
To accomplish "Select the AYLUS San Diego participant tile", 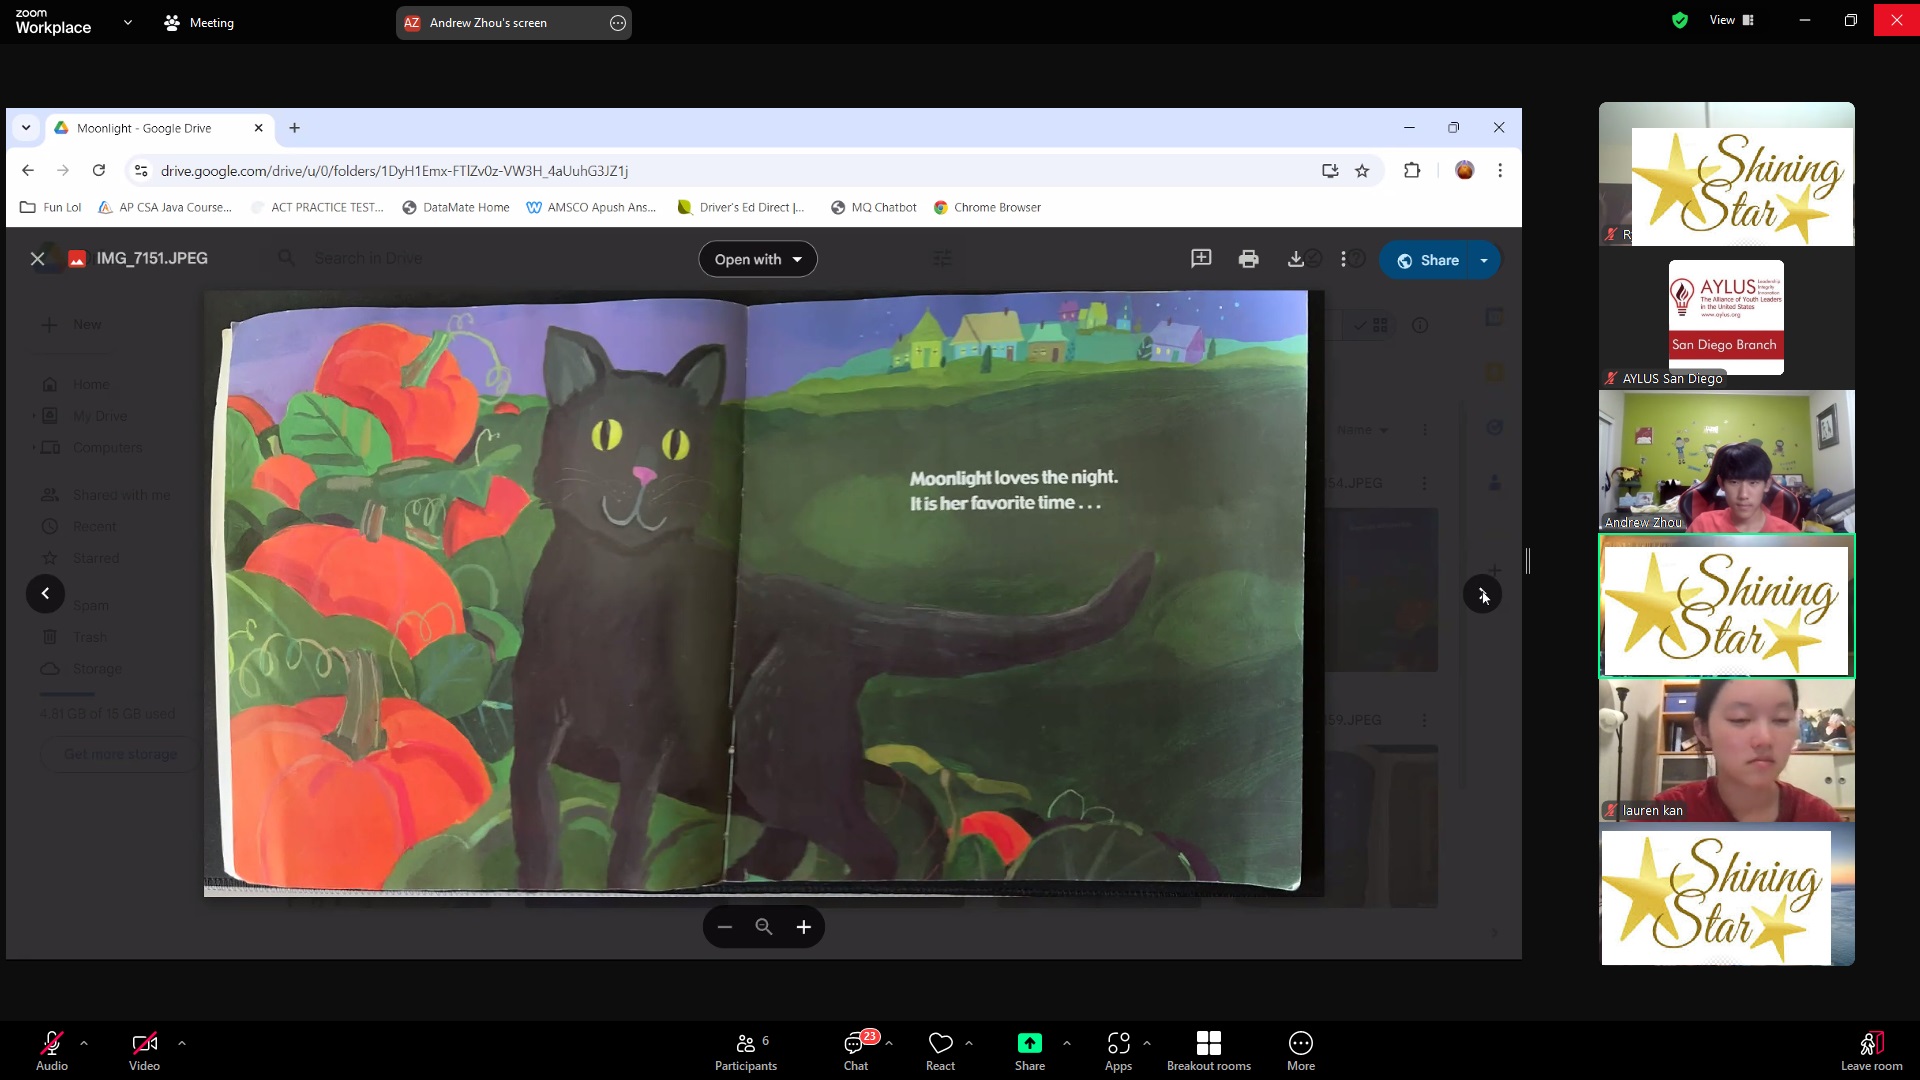I will pos(1727,318).
